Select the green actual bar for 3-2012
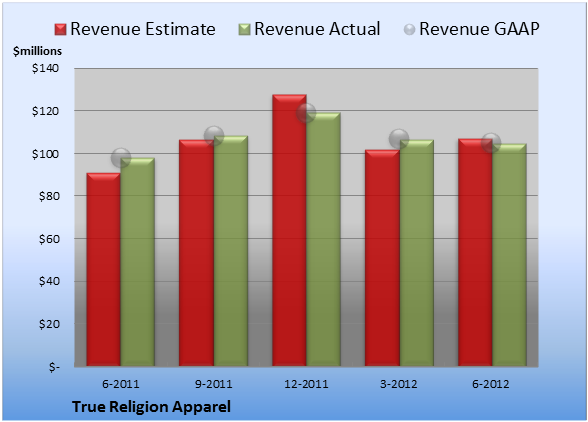Viewport: 588px width, 422px height. [x=417, y=253]
